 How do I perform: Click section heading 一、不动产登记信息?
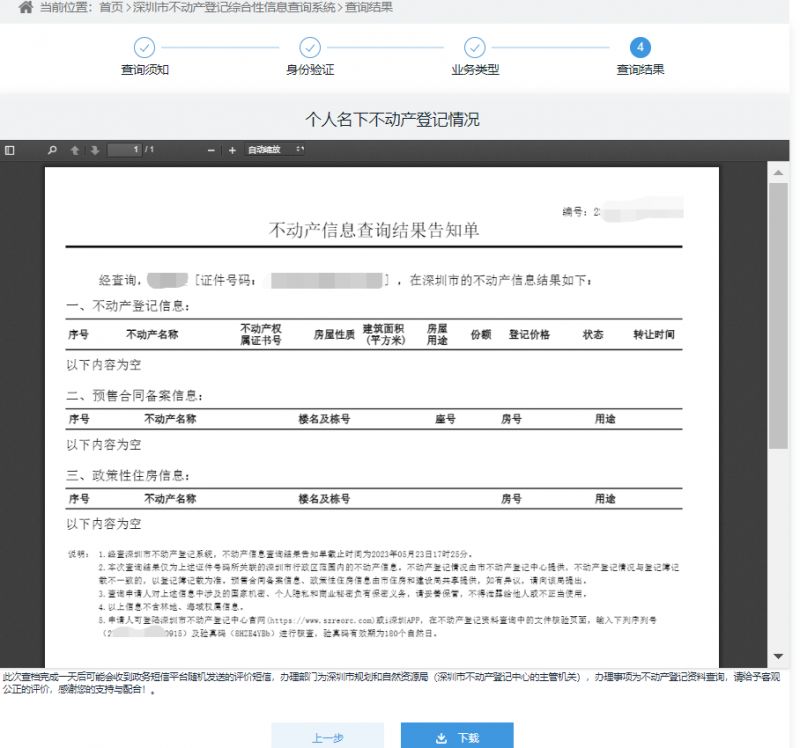128,306
